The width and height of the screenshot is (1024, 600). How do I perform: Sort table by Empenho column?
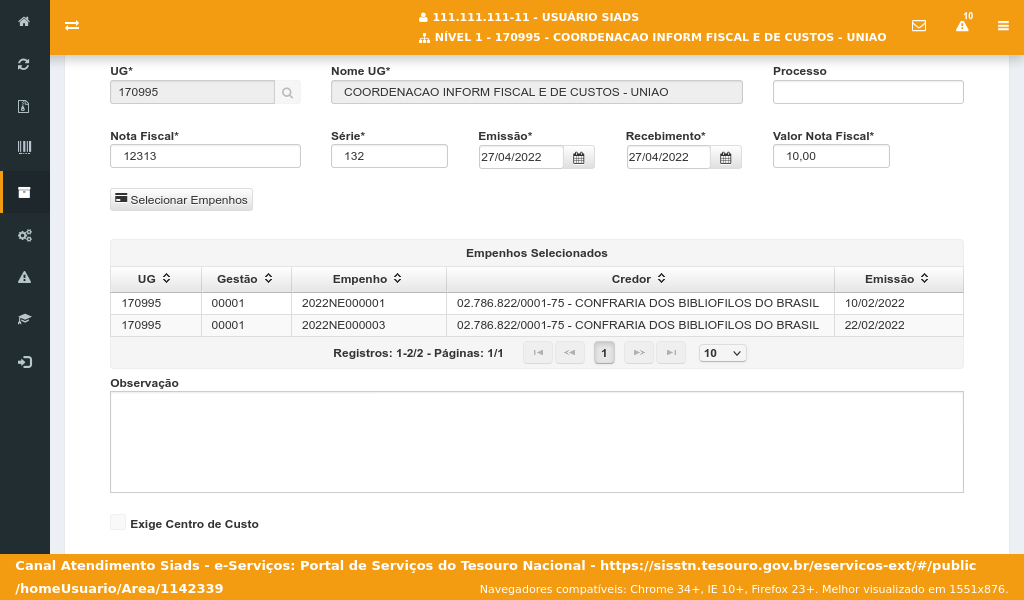368,279
